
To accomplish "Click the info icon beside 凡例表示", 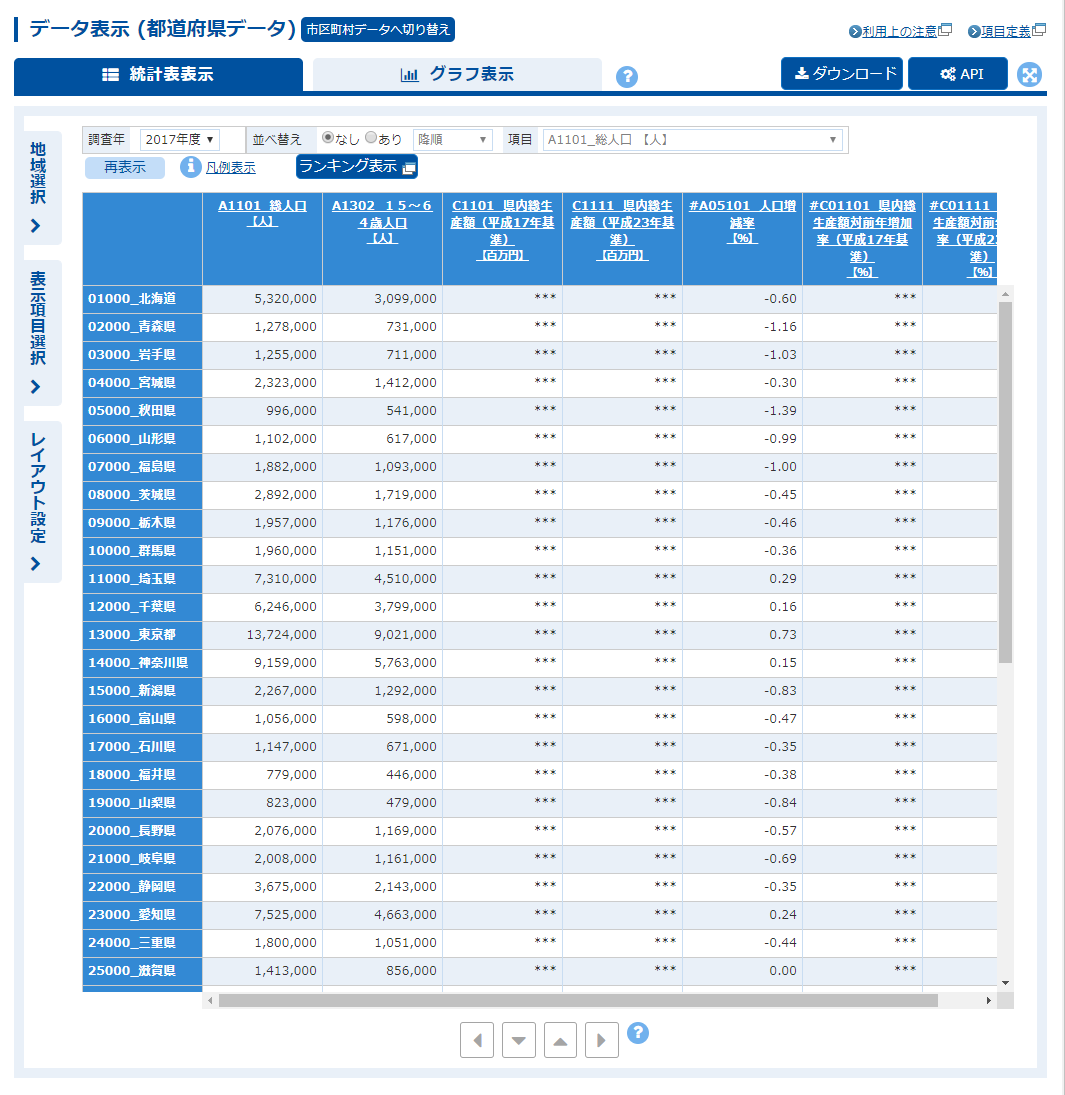I will pyautogui.click(x=191, y=167).
